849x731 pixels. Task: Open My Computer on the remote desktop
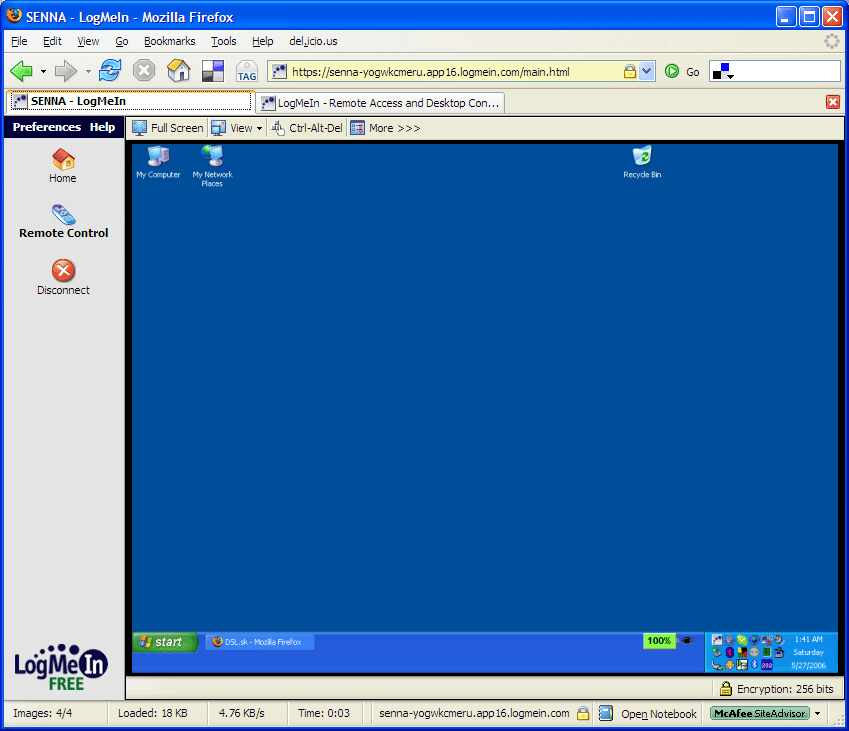pos(158,162)
